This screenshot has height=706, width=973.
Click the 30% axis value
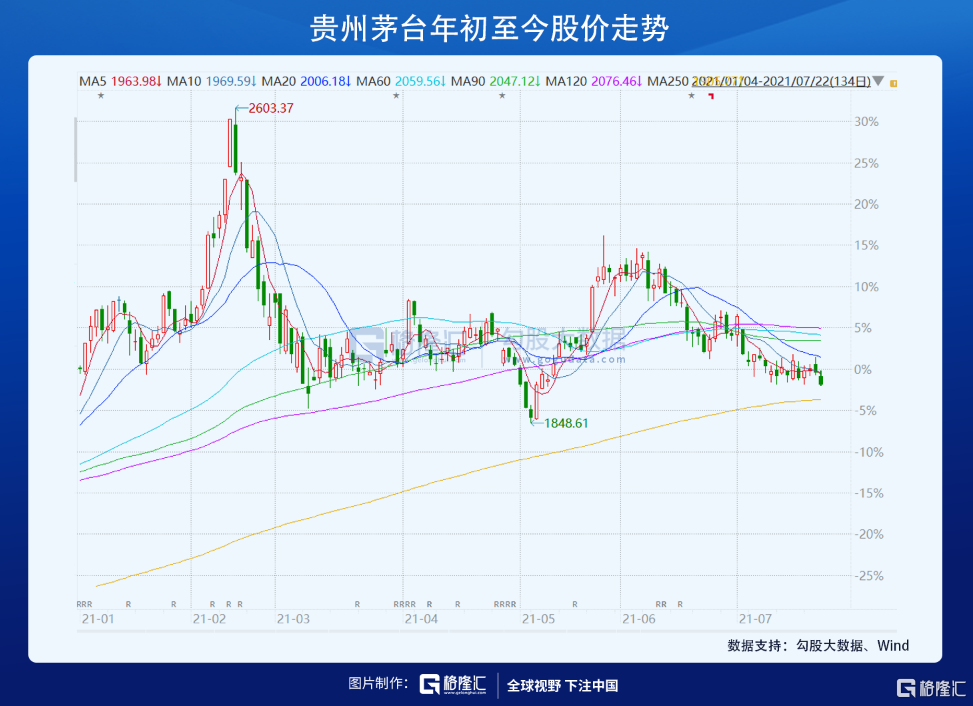click(866, 122)
